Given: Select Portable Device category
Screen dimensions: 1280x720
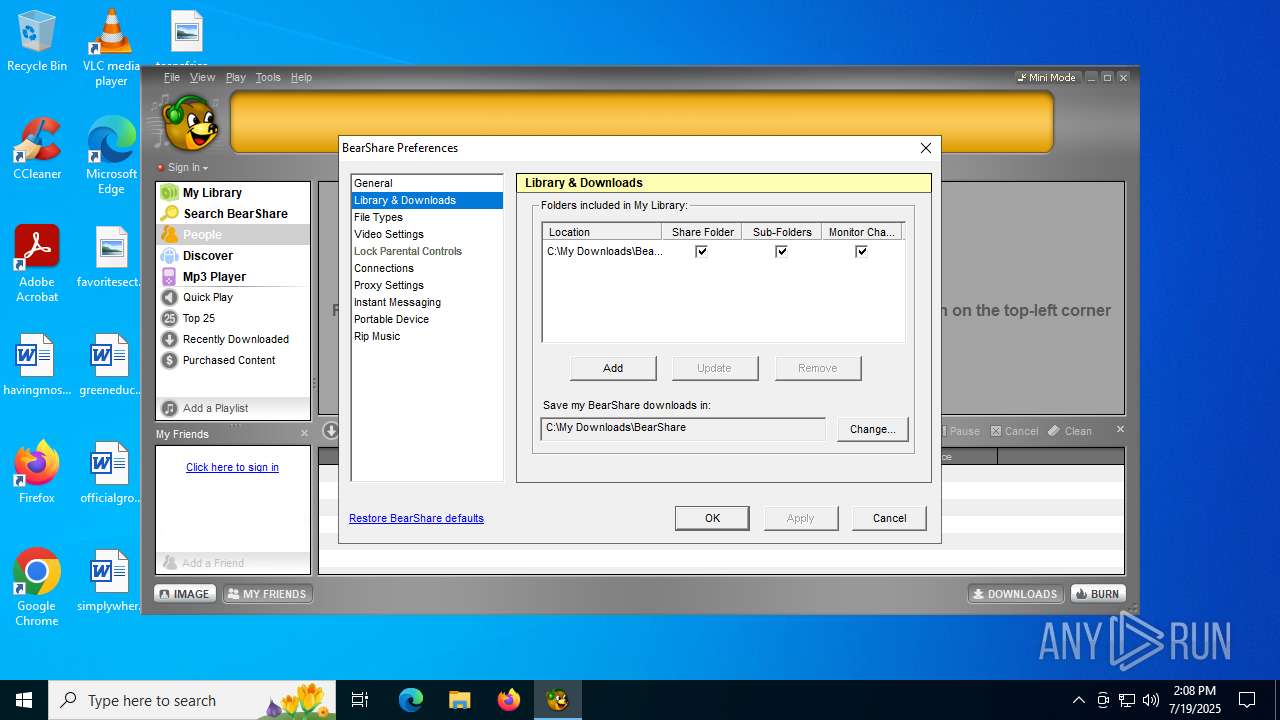Looking at the screenshot, I should coord(427,319).
